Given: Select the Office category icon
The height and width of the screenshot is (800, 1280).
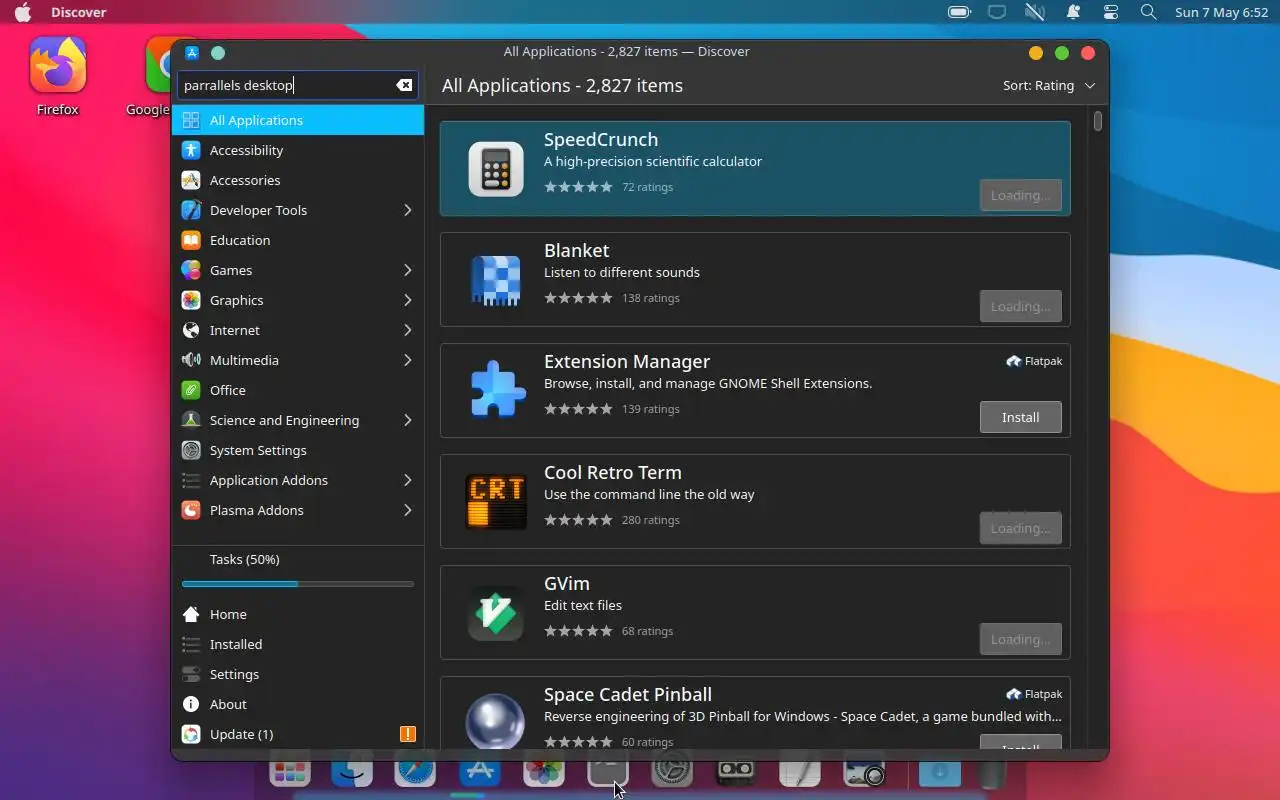Looking at the screenshot, I should click(191, 390).
